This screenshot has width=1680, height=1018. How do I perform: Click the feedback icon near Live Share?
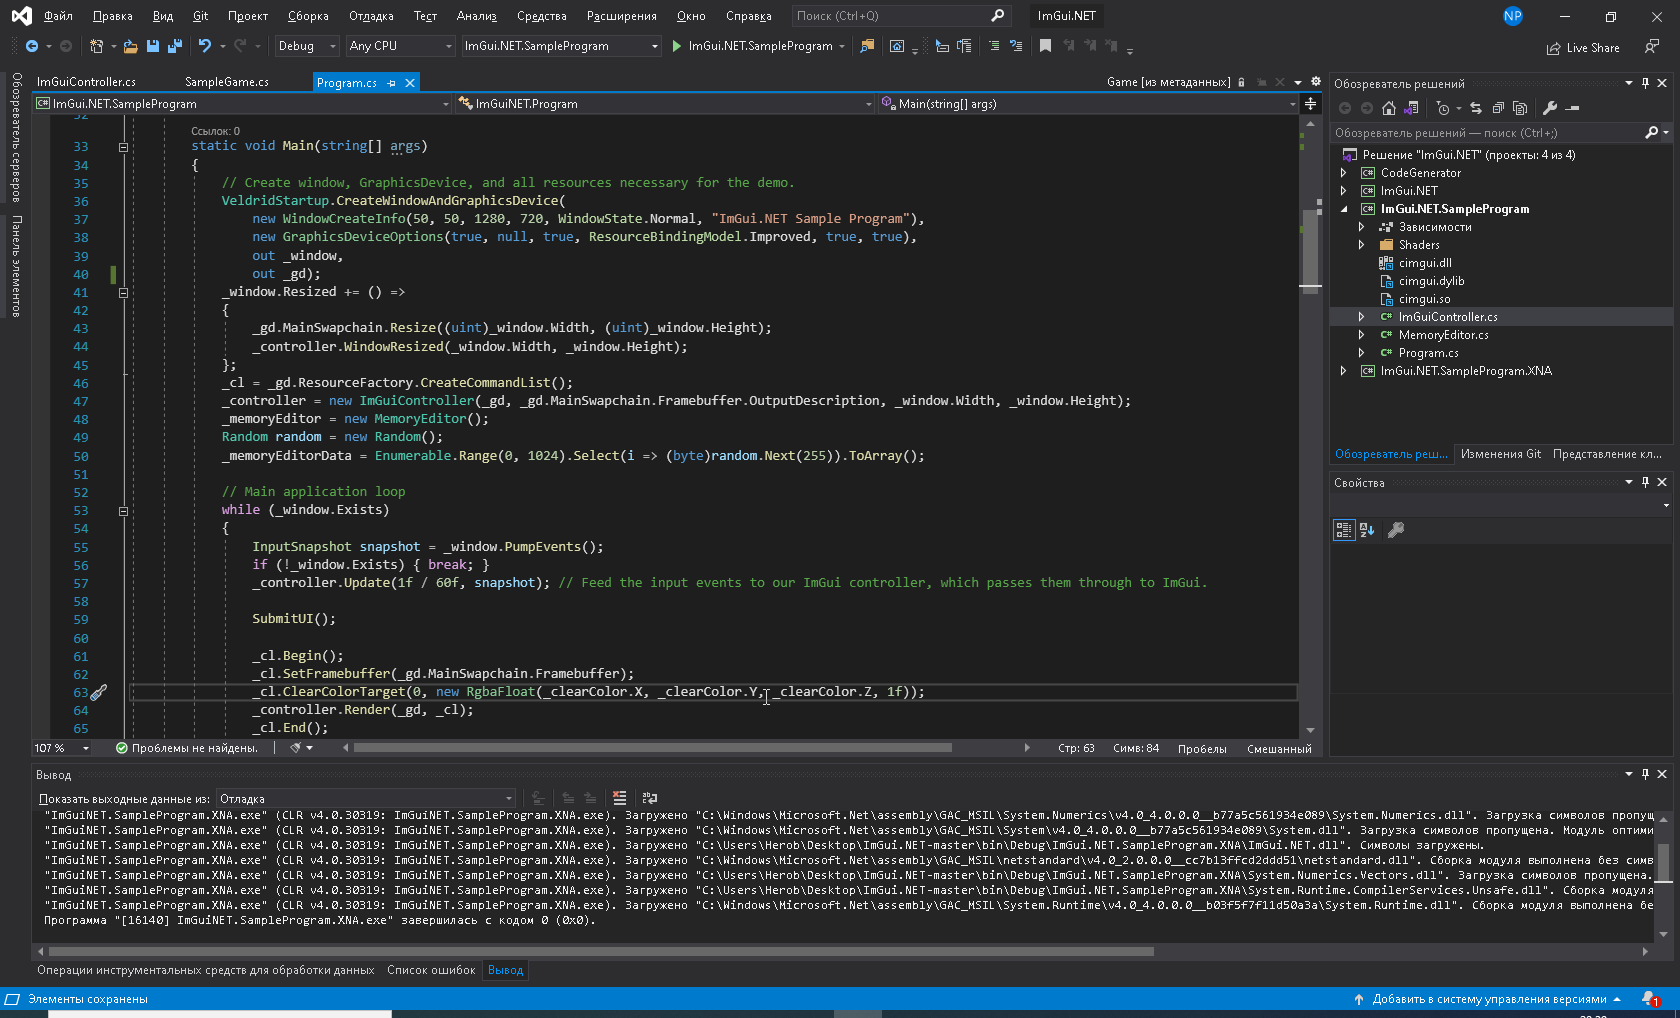coord(1652,47)
